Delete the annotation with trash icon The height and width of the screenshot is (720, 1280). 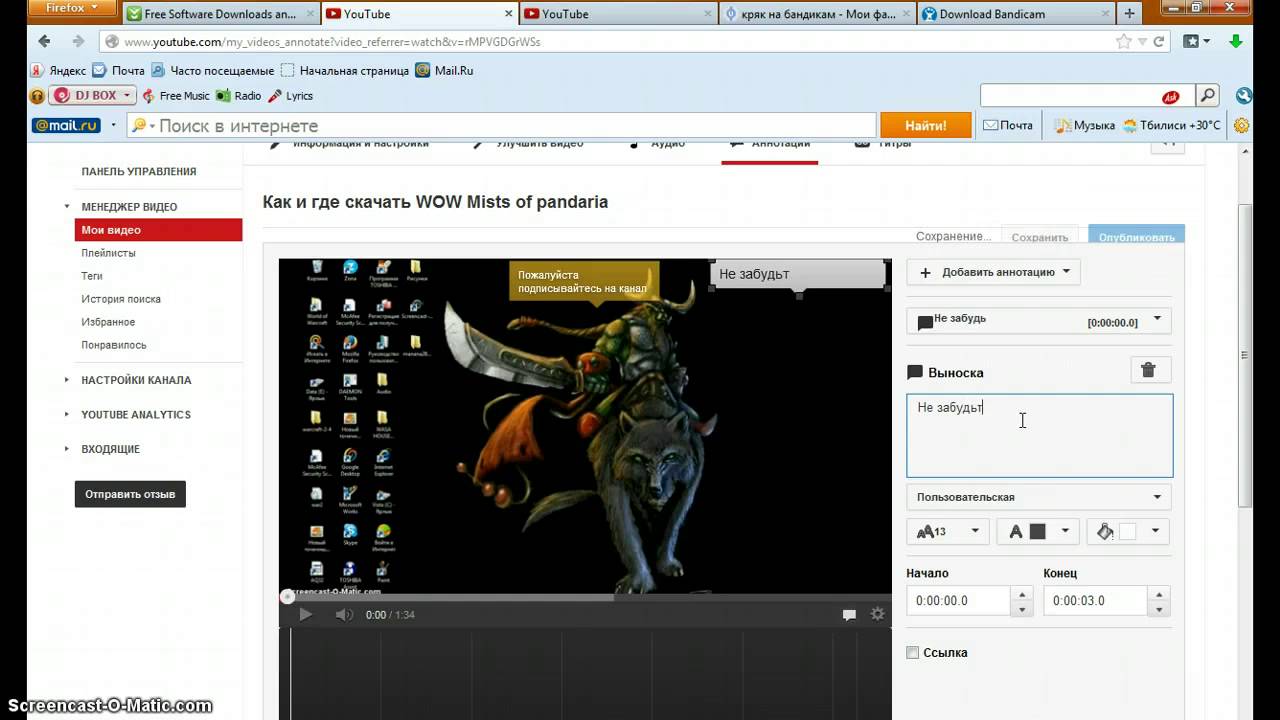pyautogui.click(x=1149, y=370)
